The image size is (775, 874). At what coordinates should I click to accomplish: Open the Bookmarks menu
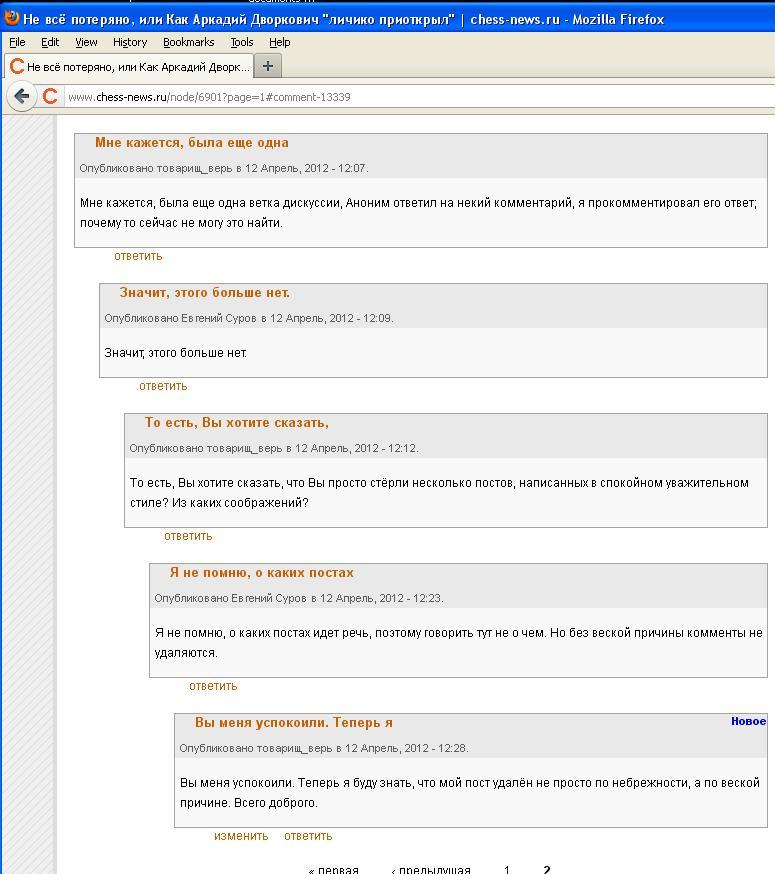pyautogui.click(x=188, y=42)
